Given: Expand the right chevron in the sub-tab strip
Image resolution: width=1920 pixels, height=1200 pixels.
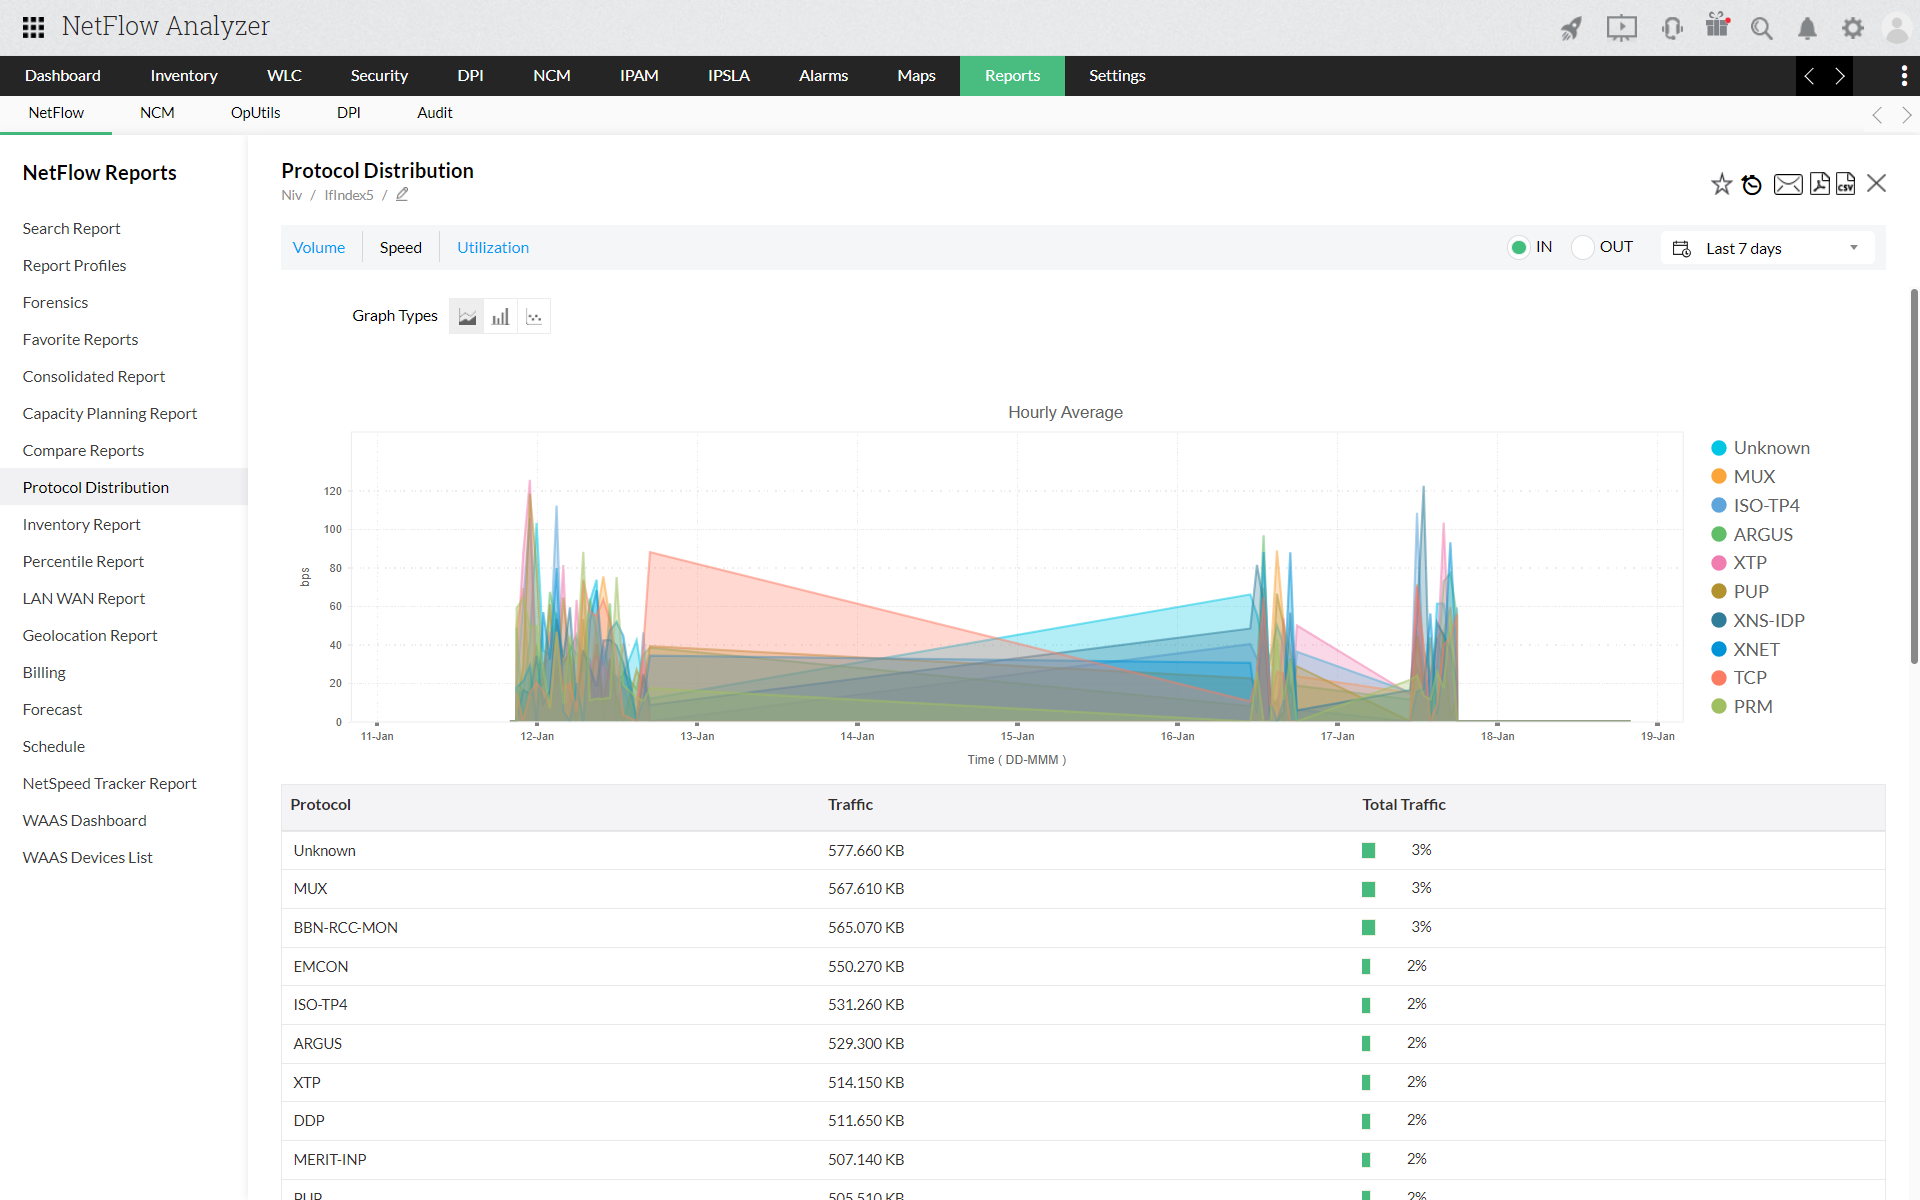Looking at the screenshot, I should (1908, 114).
